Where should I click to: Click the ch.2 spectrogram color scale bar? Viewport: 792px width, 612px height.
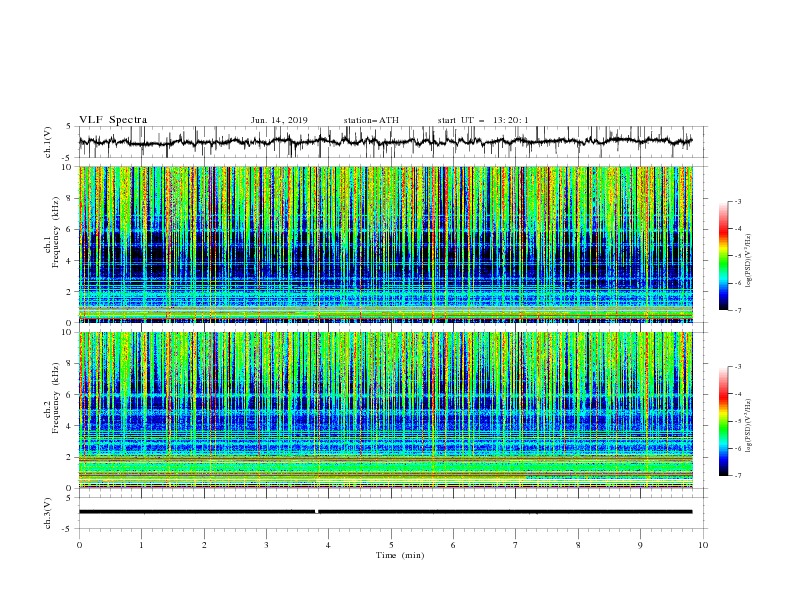click(x=724, y=421)
